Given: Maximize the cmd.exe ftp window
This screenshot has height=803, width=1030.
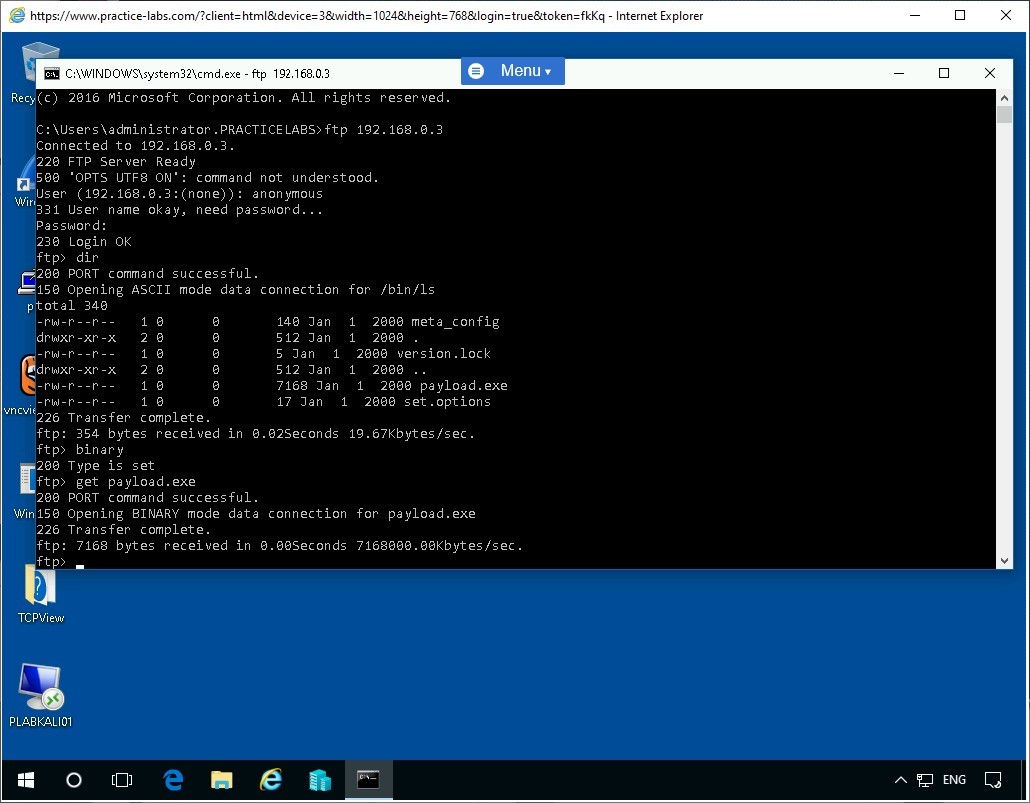Looking at the screenshot, I should pyautogui.click(x=943, y=73).
